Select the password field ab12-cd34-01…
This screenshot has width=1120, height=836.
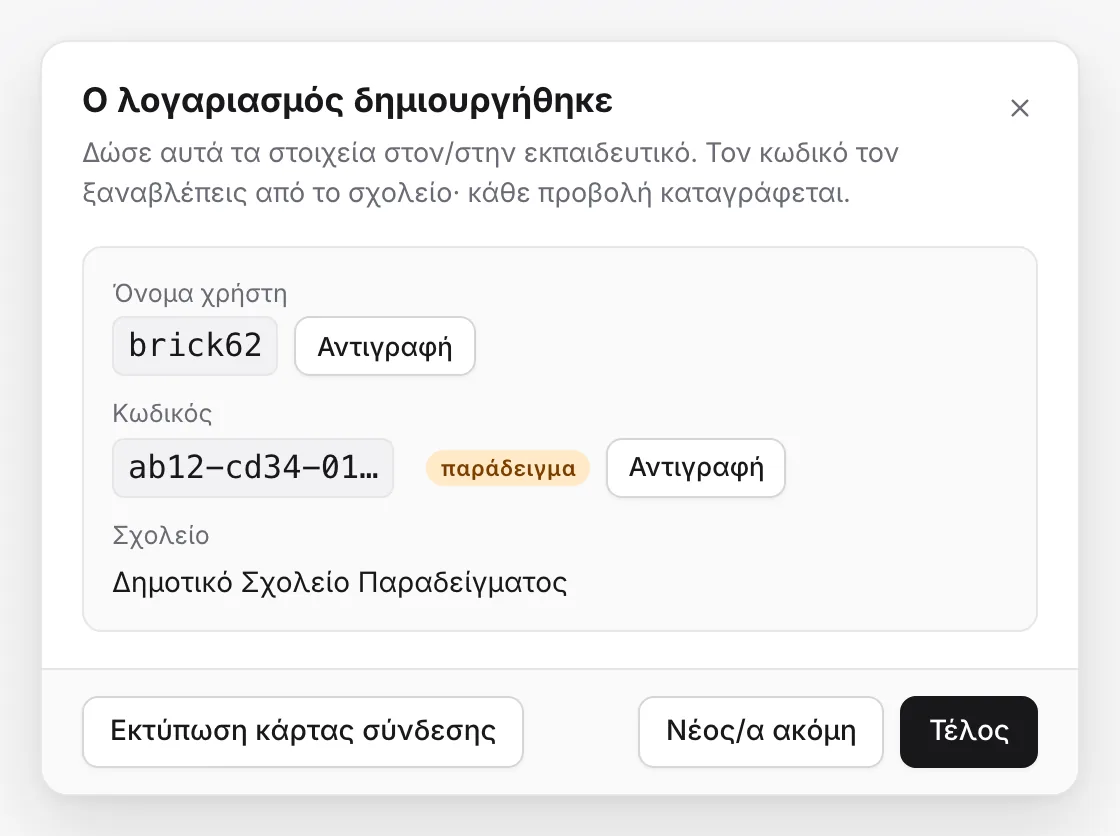tap(253, 468)
